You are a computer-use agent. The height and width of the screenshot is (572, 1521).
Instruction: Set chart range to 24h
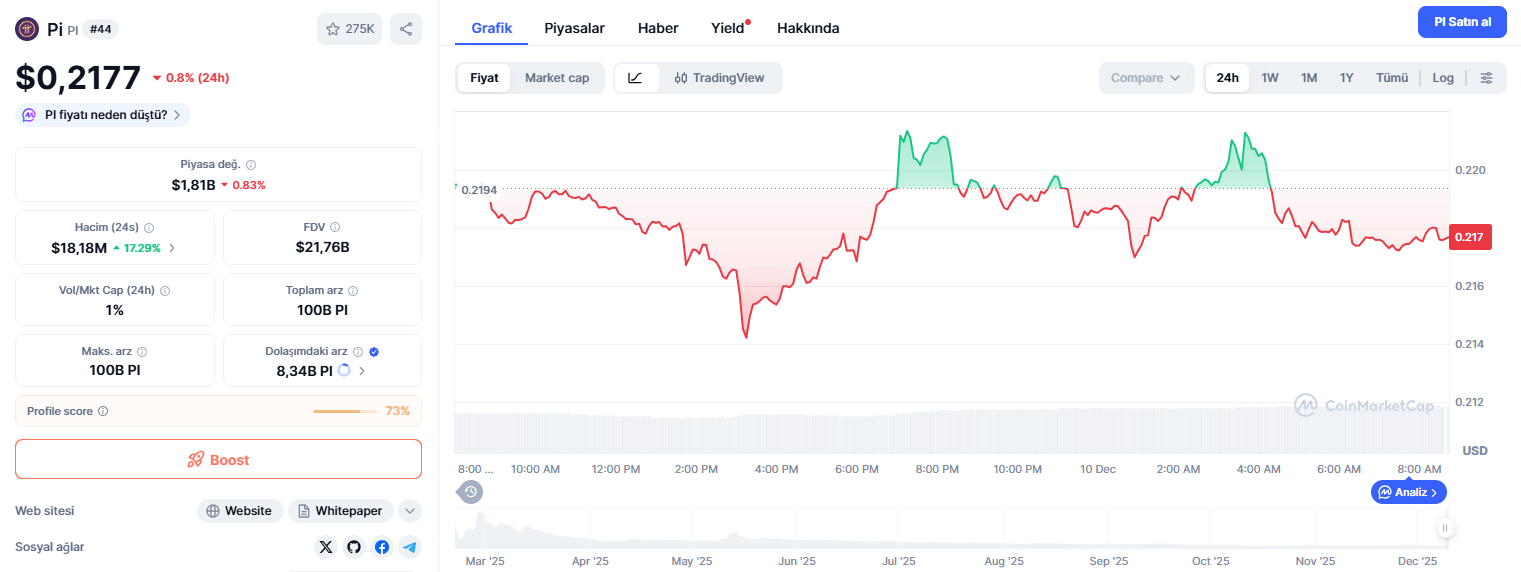coord(1227,78)
